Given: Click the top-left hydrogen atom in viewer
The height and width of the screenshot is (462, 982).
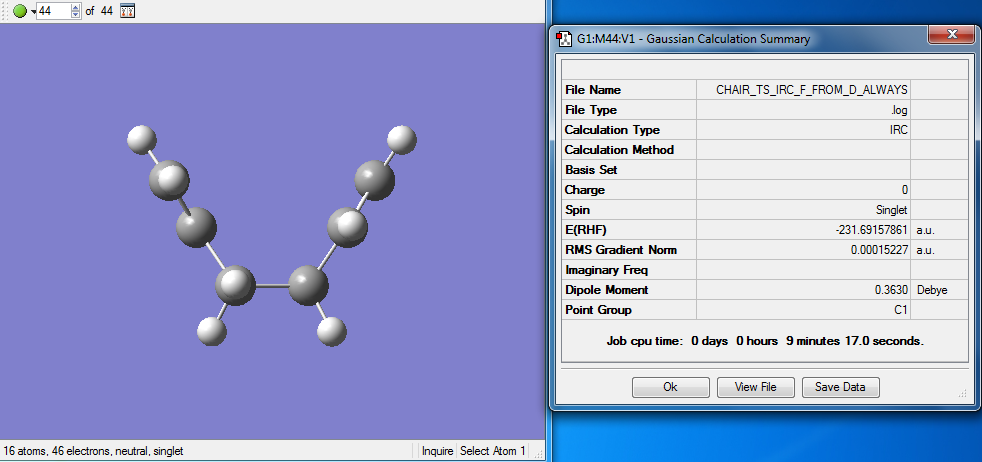Looking at the screenshot, I should click(x=142, y=137).
